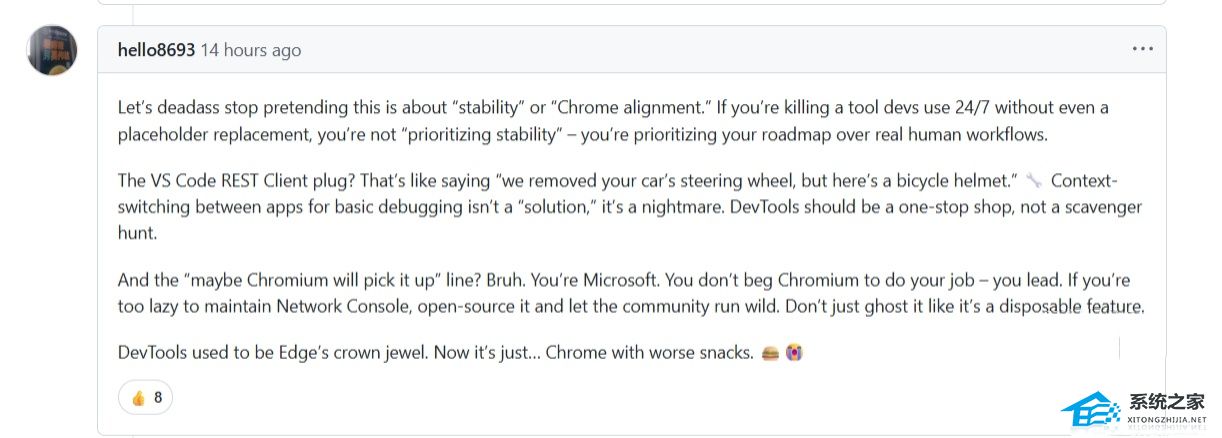Click the comment header bar's empty area
The width and height of the screenshot is (1222, 438).
coord(700,50)
